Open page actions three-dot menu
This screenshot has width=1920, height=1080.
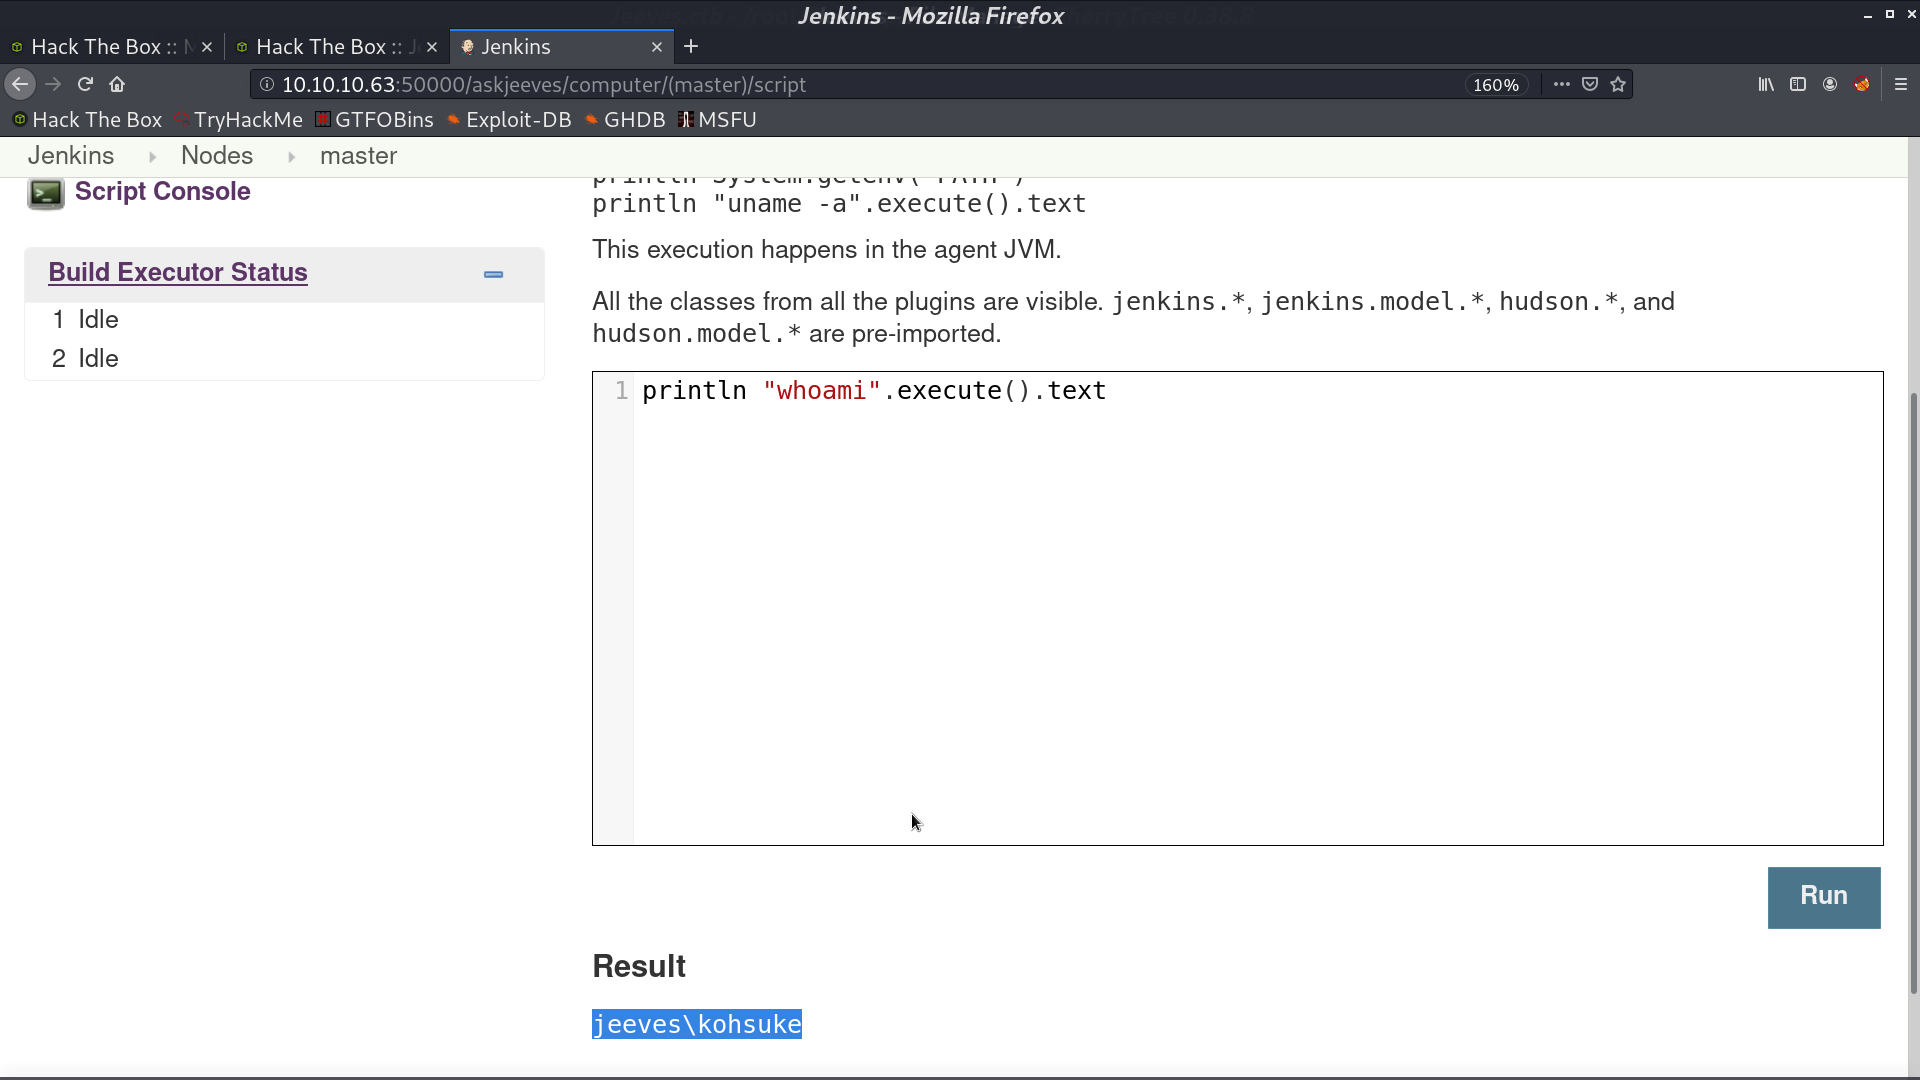1562,85
